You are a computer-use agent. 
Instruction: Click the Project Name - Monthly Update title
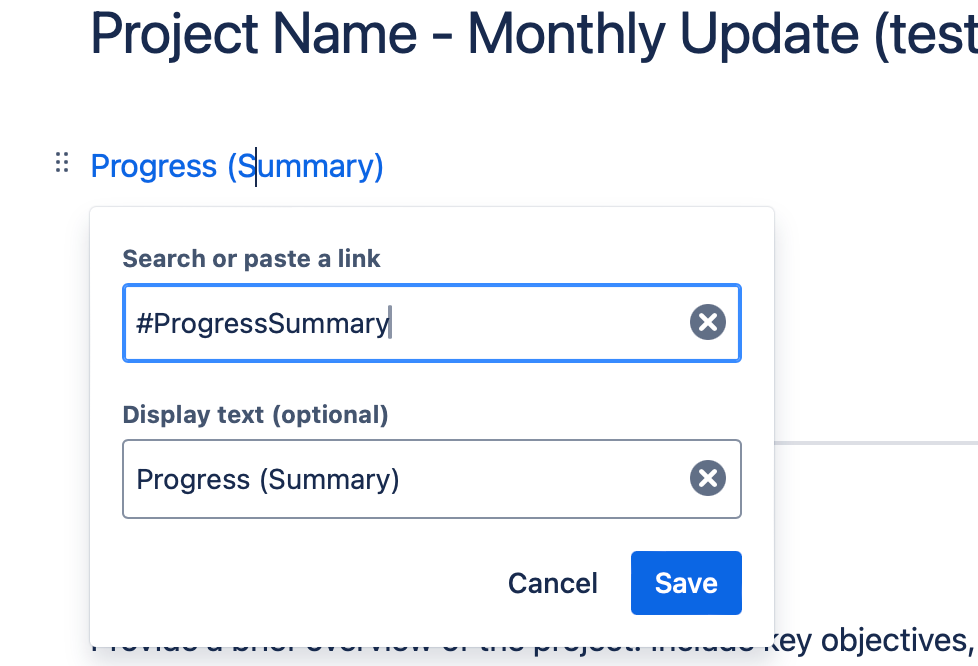(x=534, y=34)
